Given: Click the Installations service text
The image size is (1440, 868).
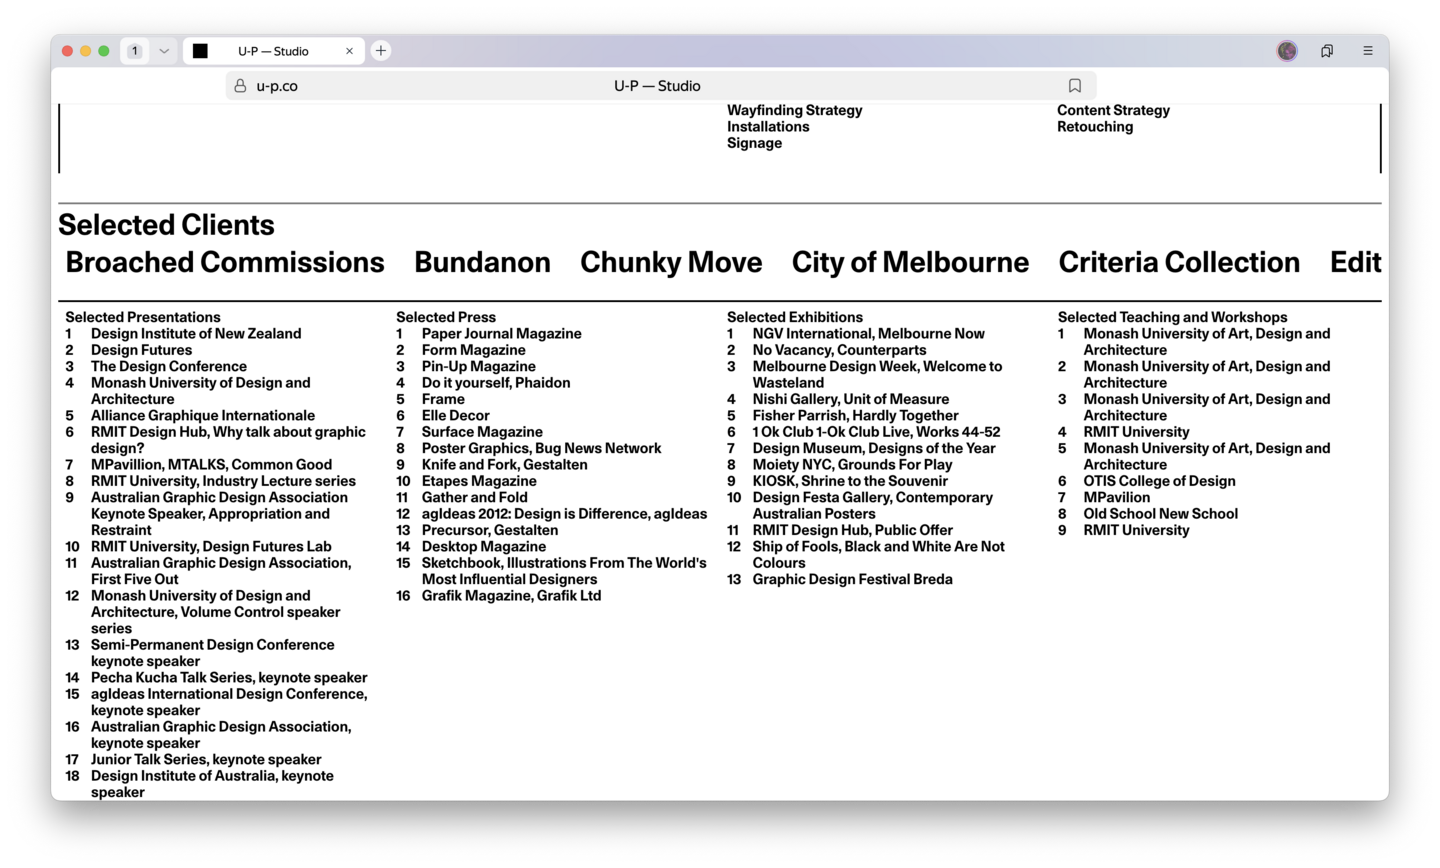Looking at the screenshot, I should tap(768, 127).
